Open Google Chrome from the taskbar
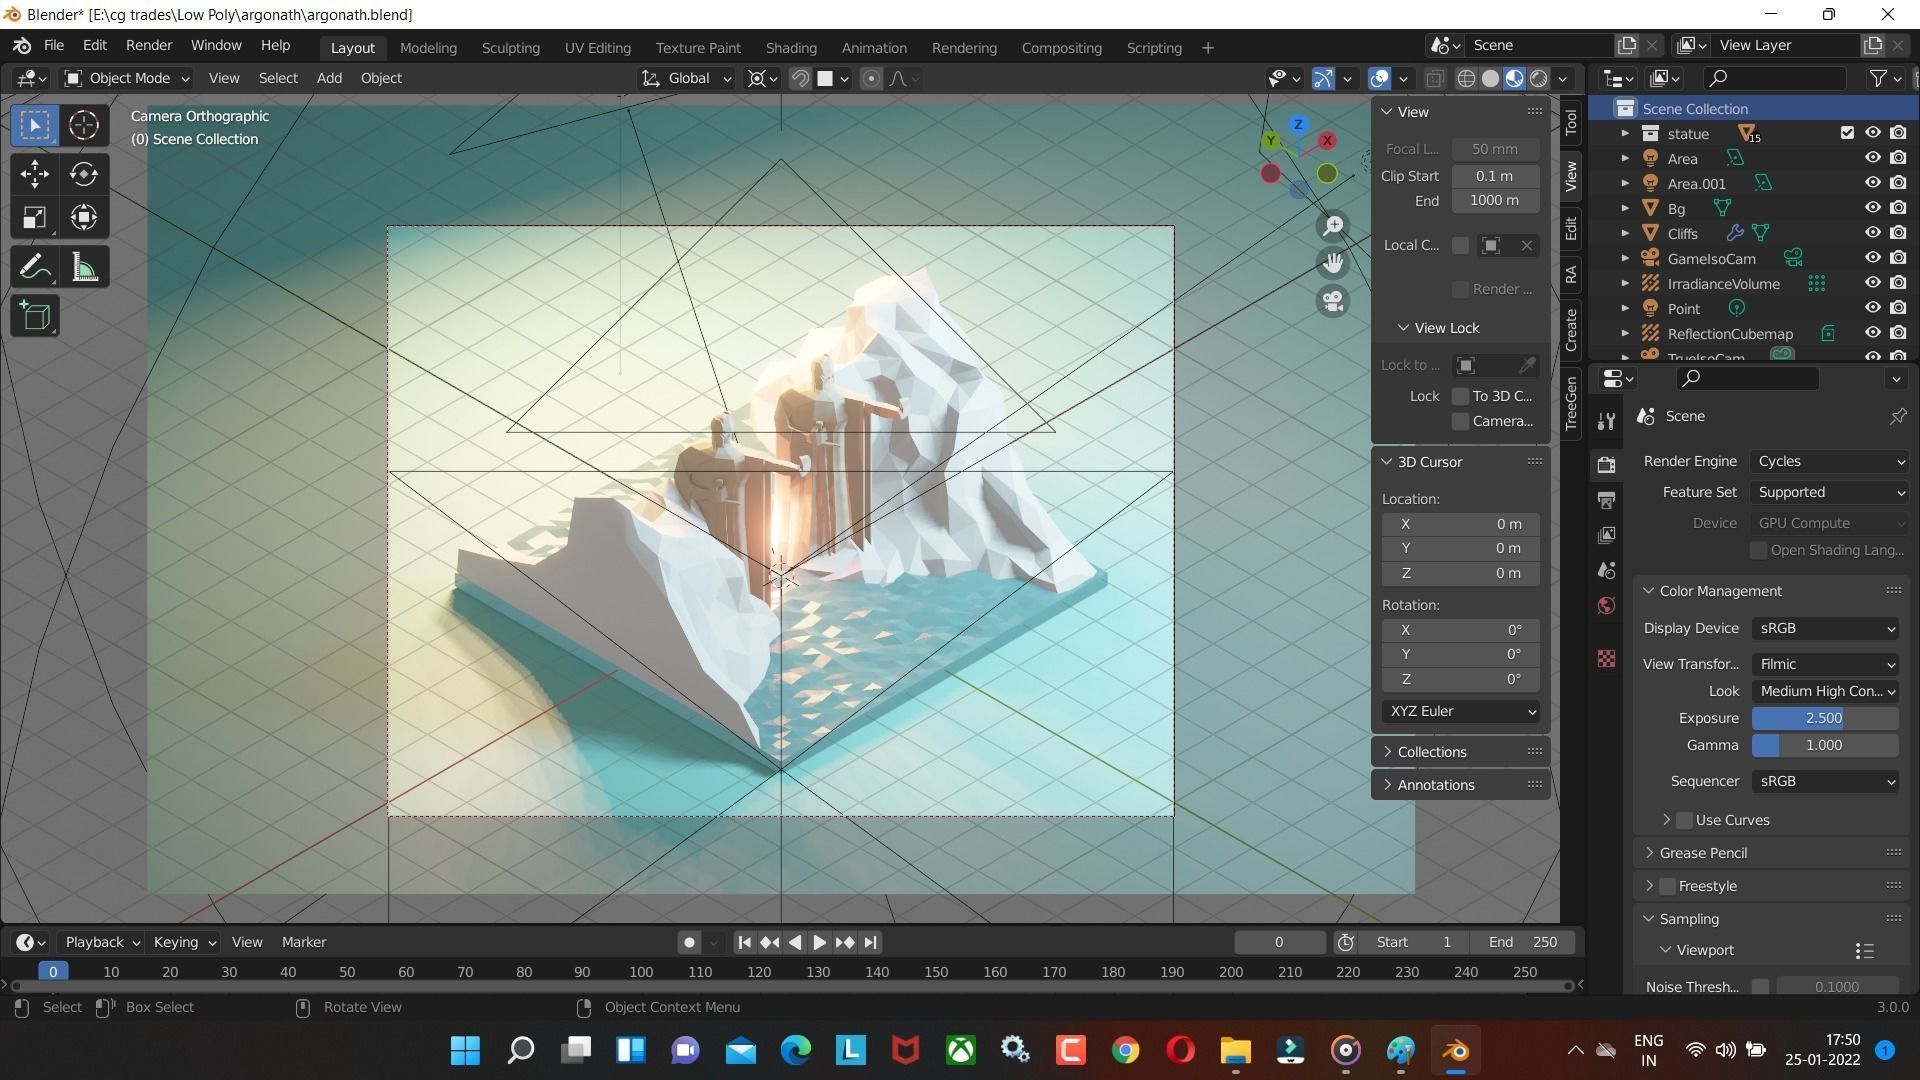 point(1126,1050)
